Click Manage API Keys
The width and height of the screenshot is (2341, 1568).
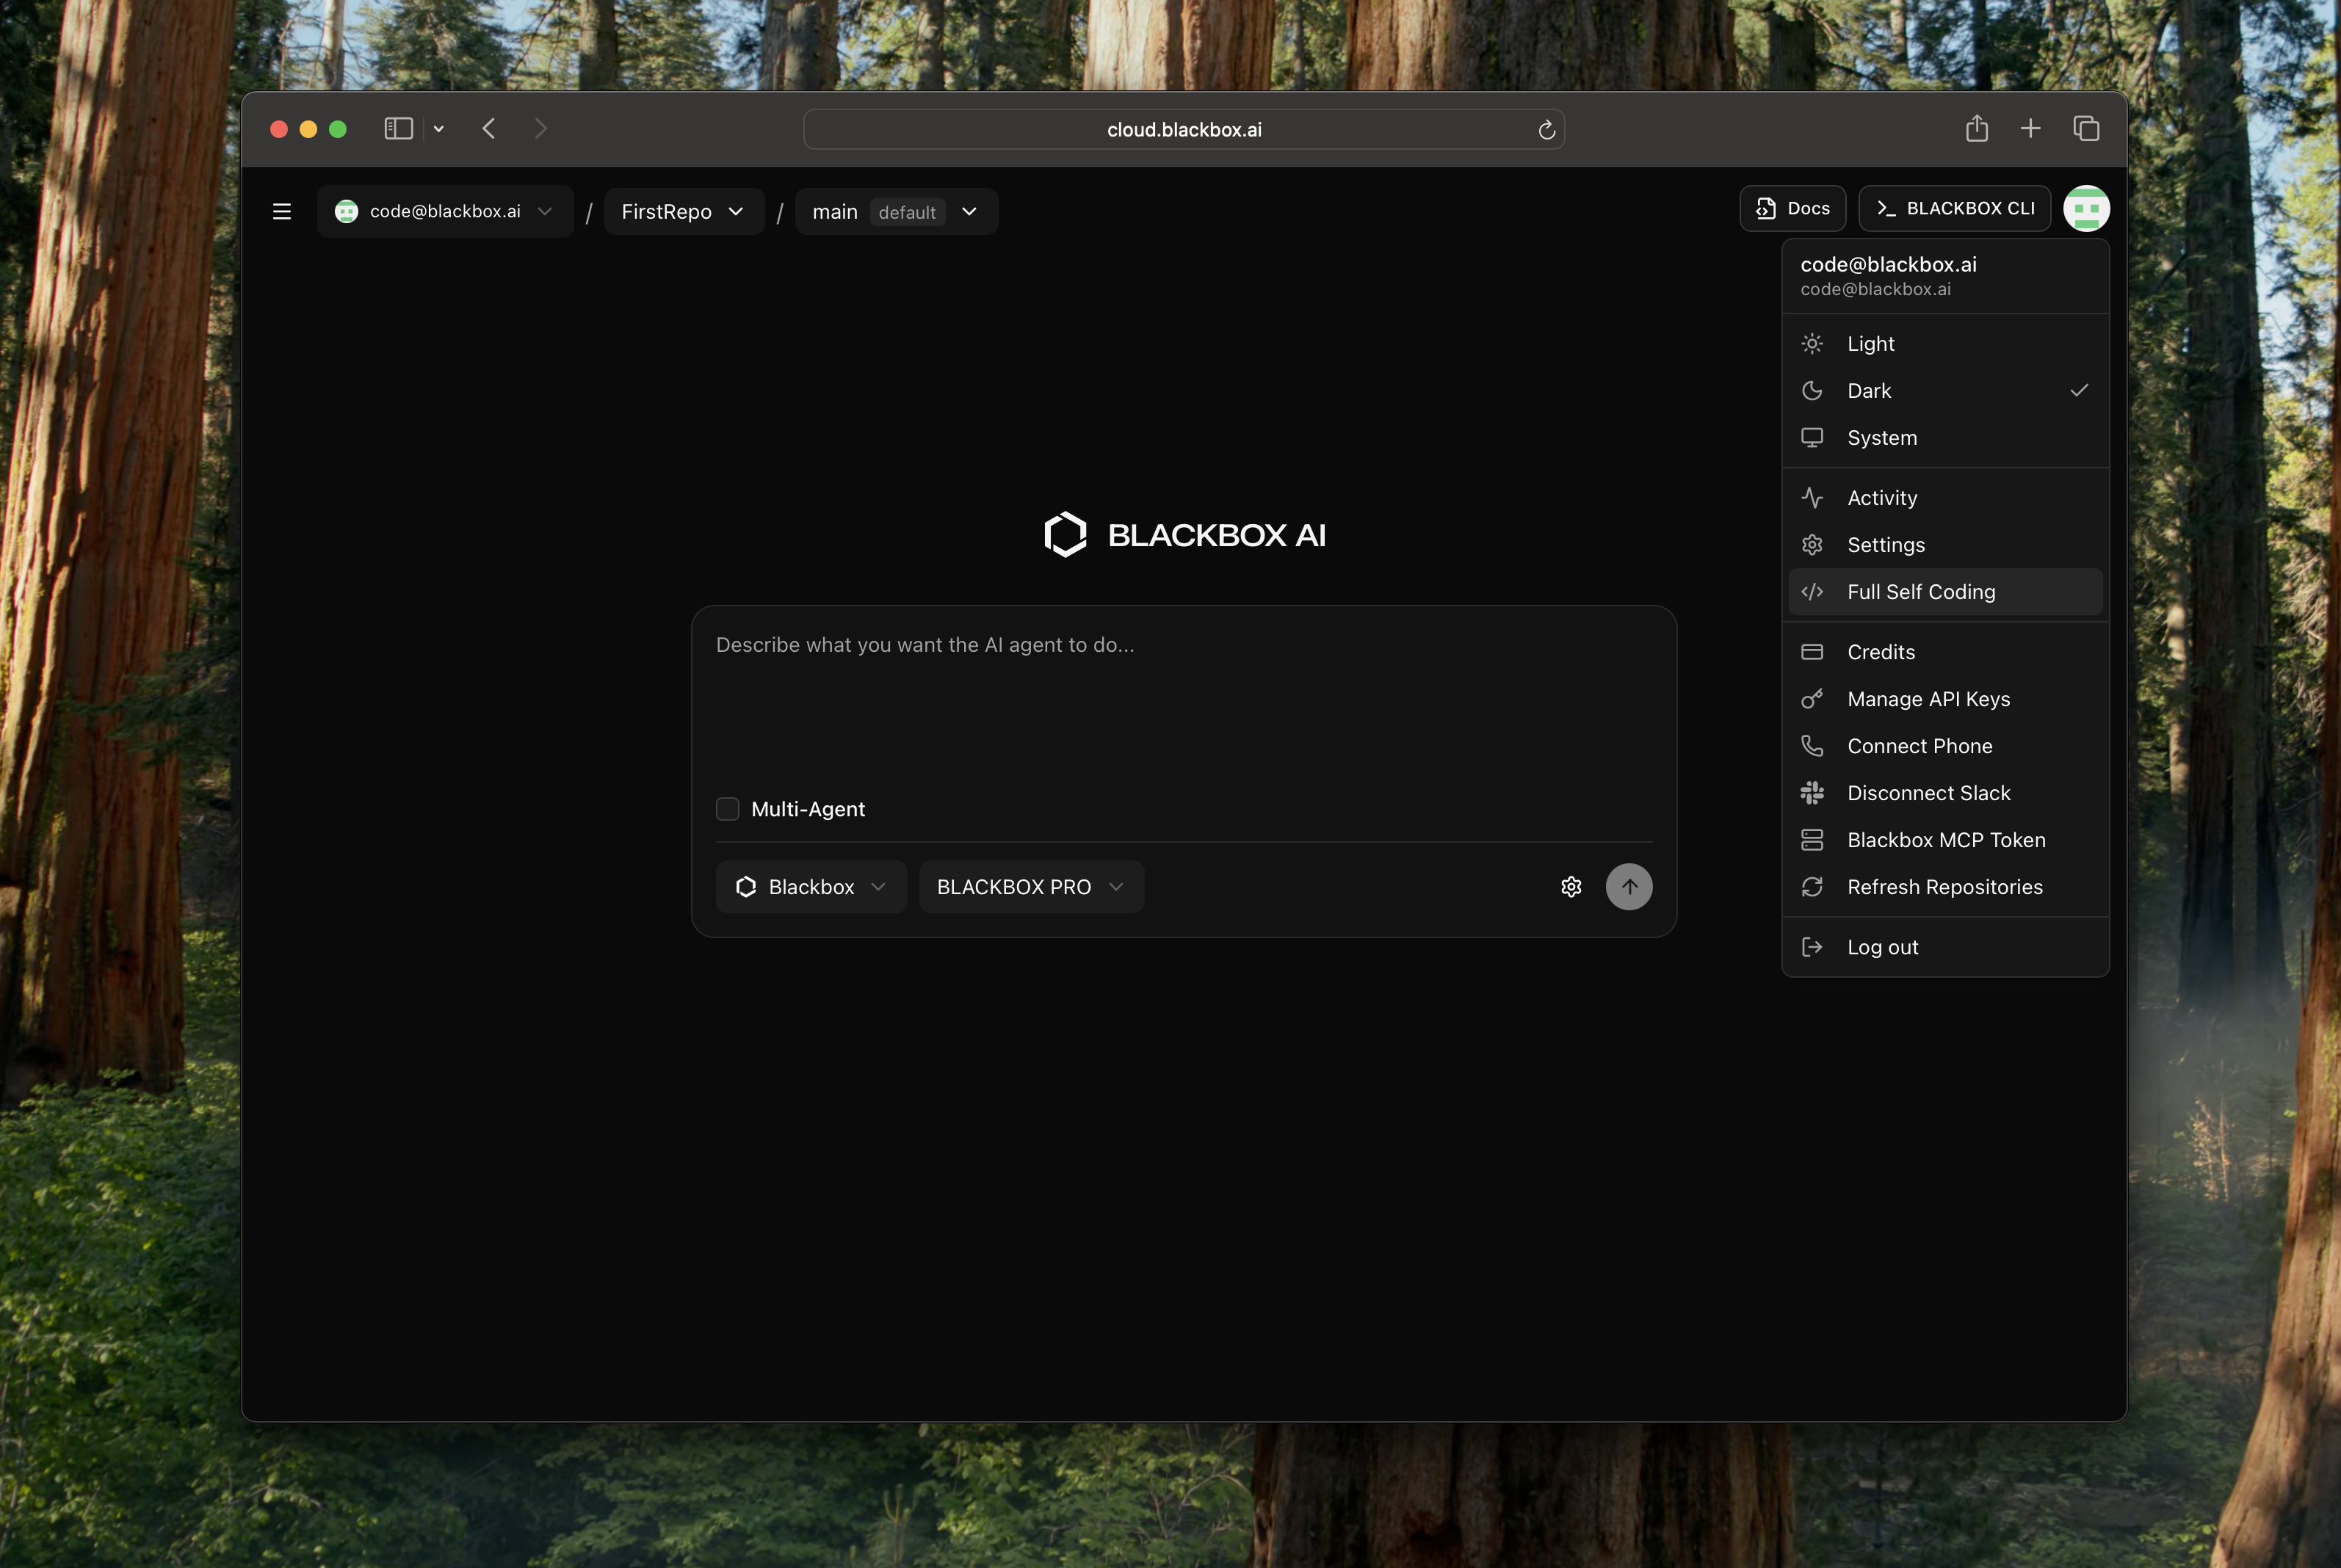pos(1928,698)
